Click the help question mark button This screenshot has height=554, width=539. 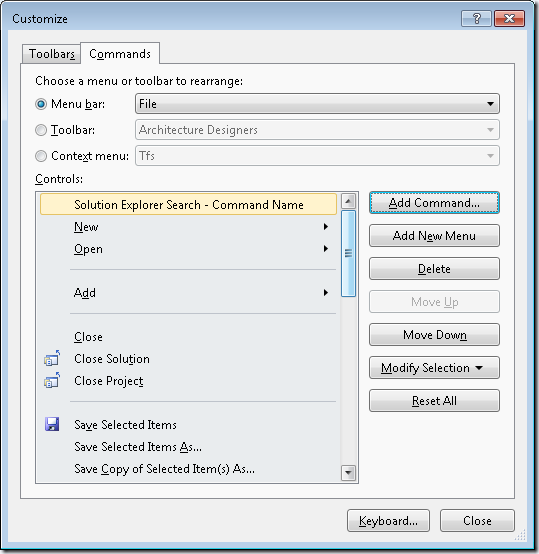tap(476, 18)
